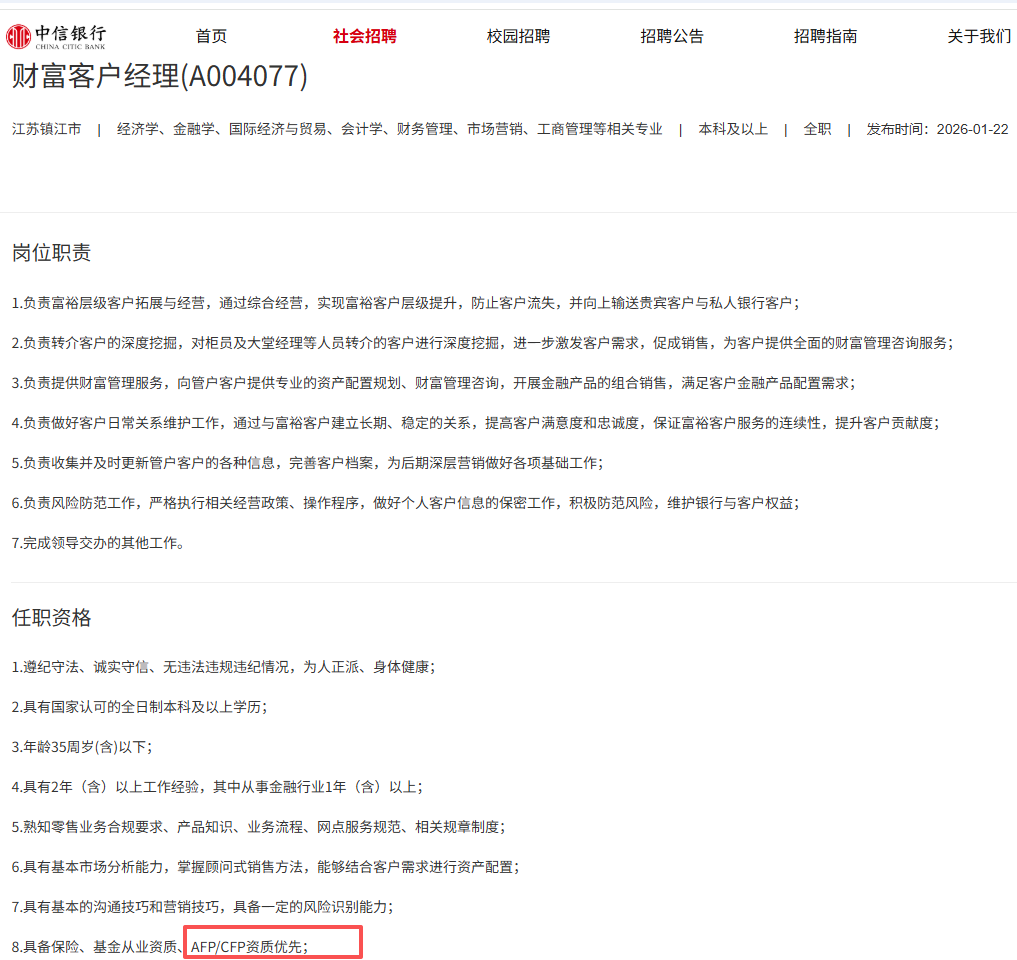Open the 招聘公告 menu item
This screenshot has height=960, width=1017.
[672, 37]
